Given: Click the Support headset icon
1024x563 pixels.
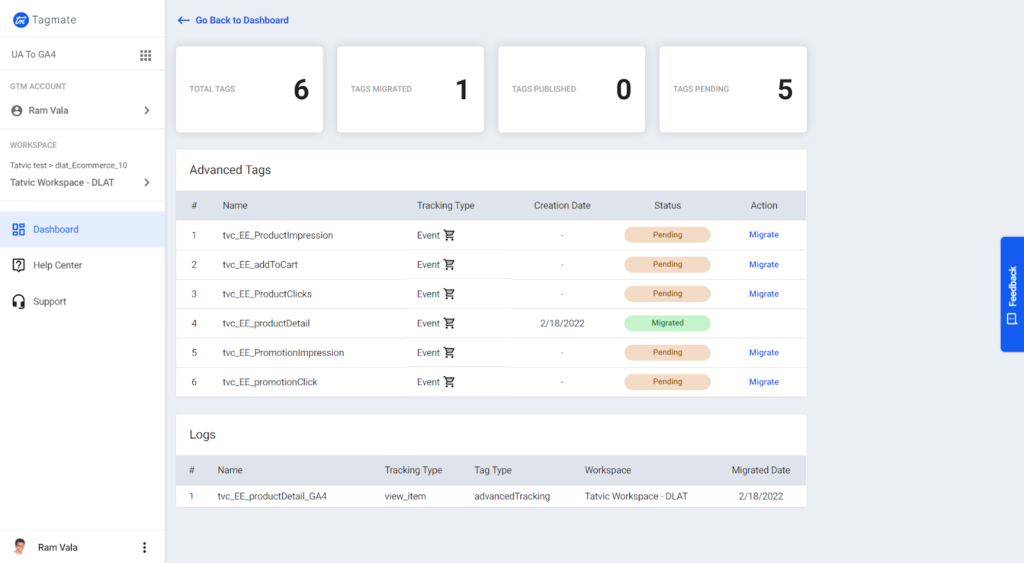Looking at the screenshot, I should point(18,301).
